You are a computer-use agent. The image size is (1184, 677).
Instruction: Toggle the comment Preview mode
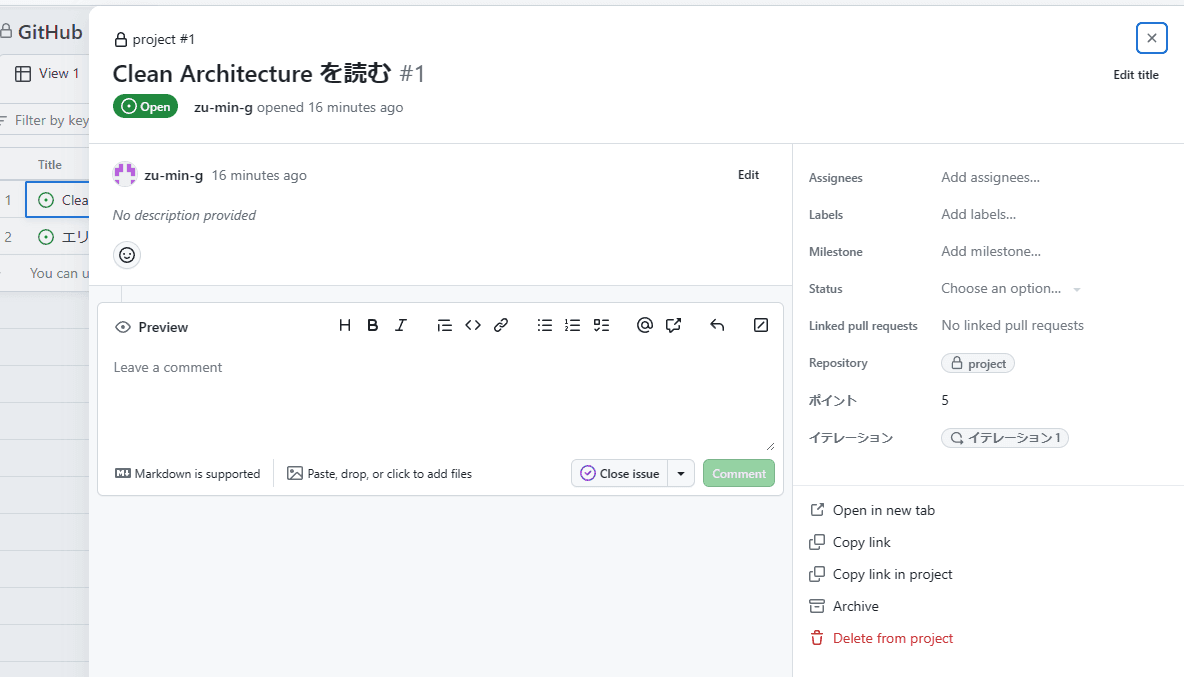tap(152, 327)
